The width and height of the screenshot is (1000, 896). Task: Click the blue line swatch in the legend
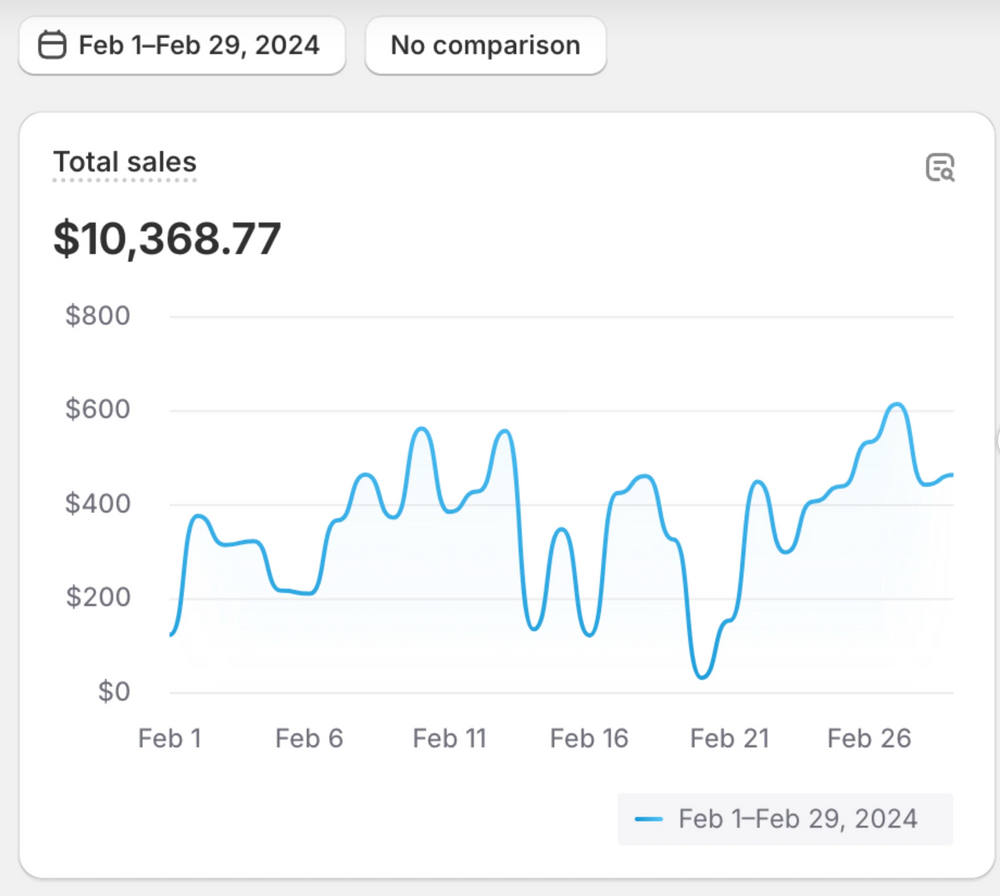point(648,819)
